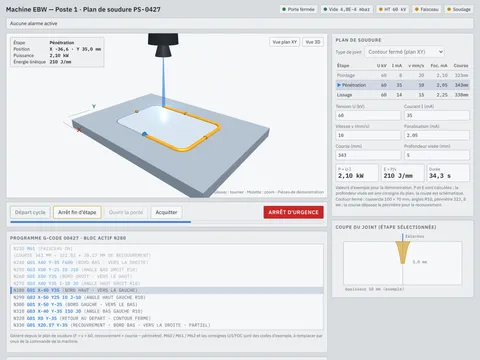The image size is (480, 360).
Task: Click the 5,0 mm depth label in joint view
Action: click(420, 262)
